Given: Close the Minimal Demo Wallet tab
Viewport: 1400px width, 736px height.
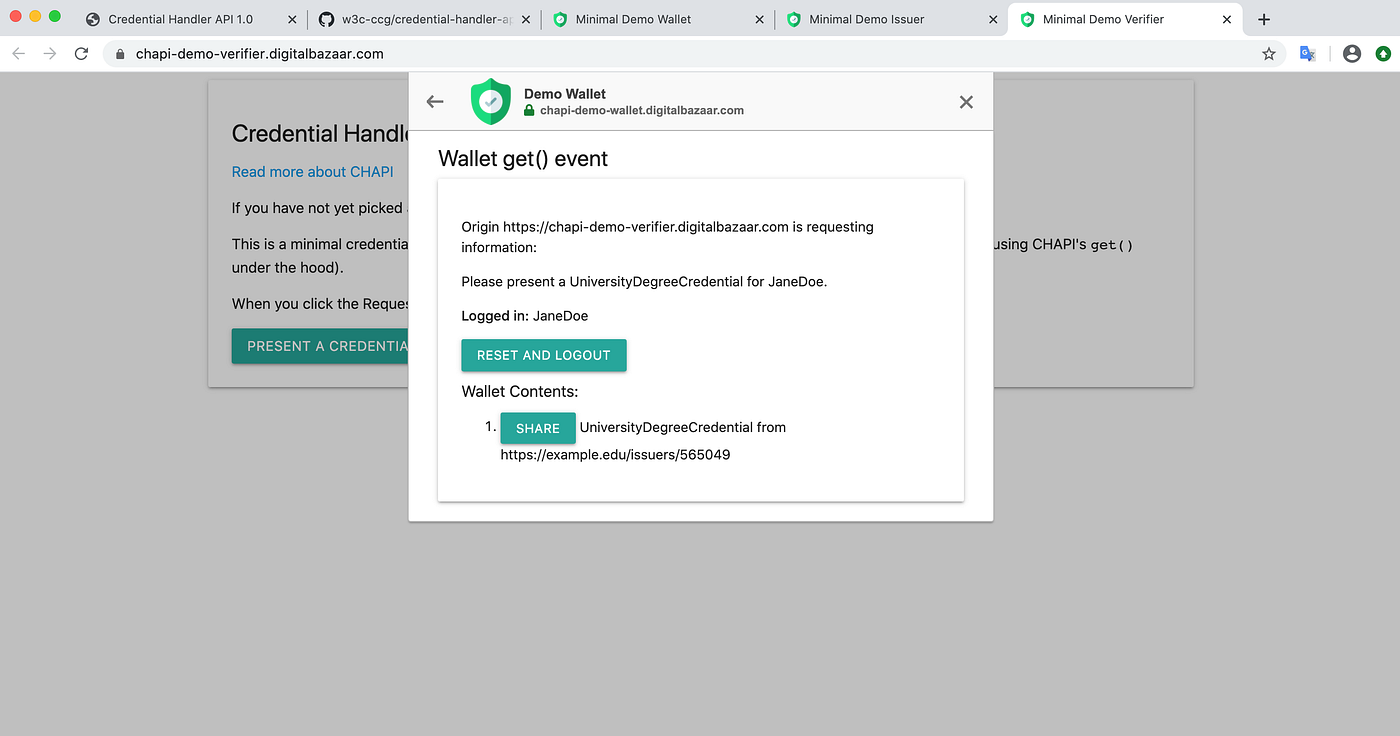Looking at the screenshot, I should 759,19.
